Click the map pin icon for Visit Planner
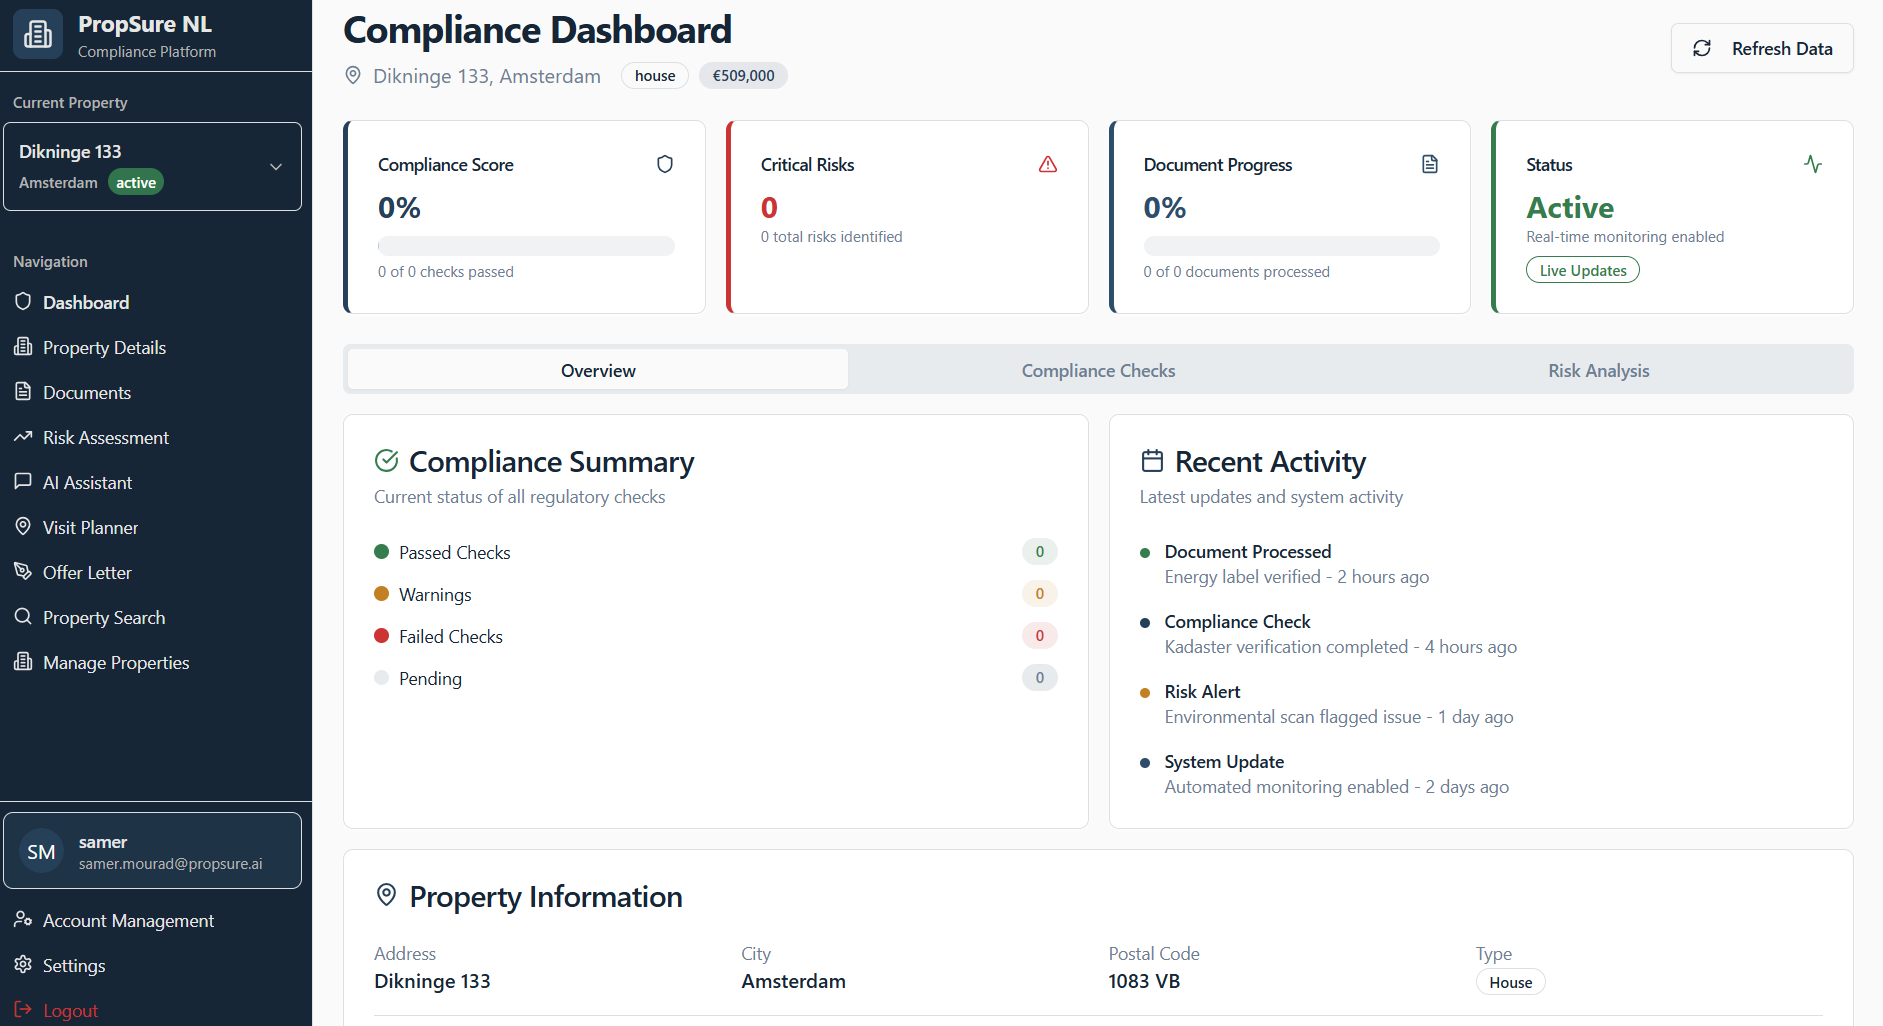The image size is (1883, 1026). (23, 527)
